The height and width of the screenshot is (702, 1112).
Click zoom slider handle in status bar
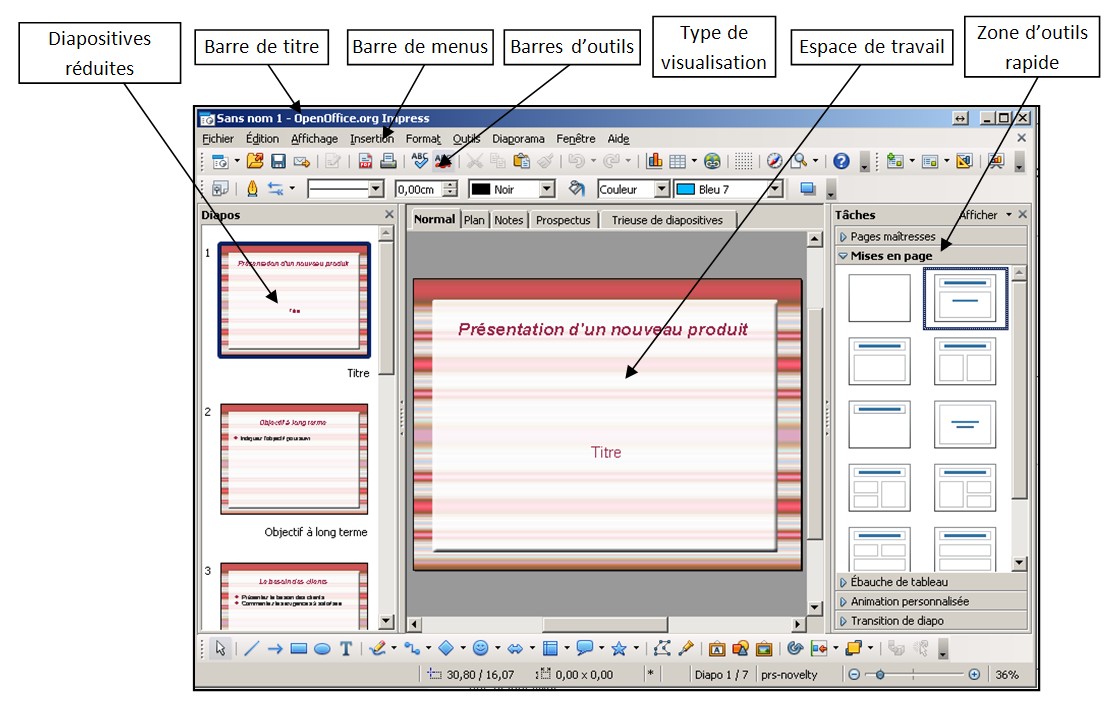click(880, 674)
